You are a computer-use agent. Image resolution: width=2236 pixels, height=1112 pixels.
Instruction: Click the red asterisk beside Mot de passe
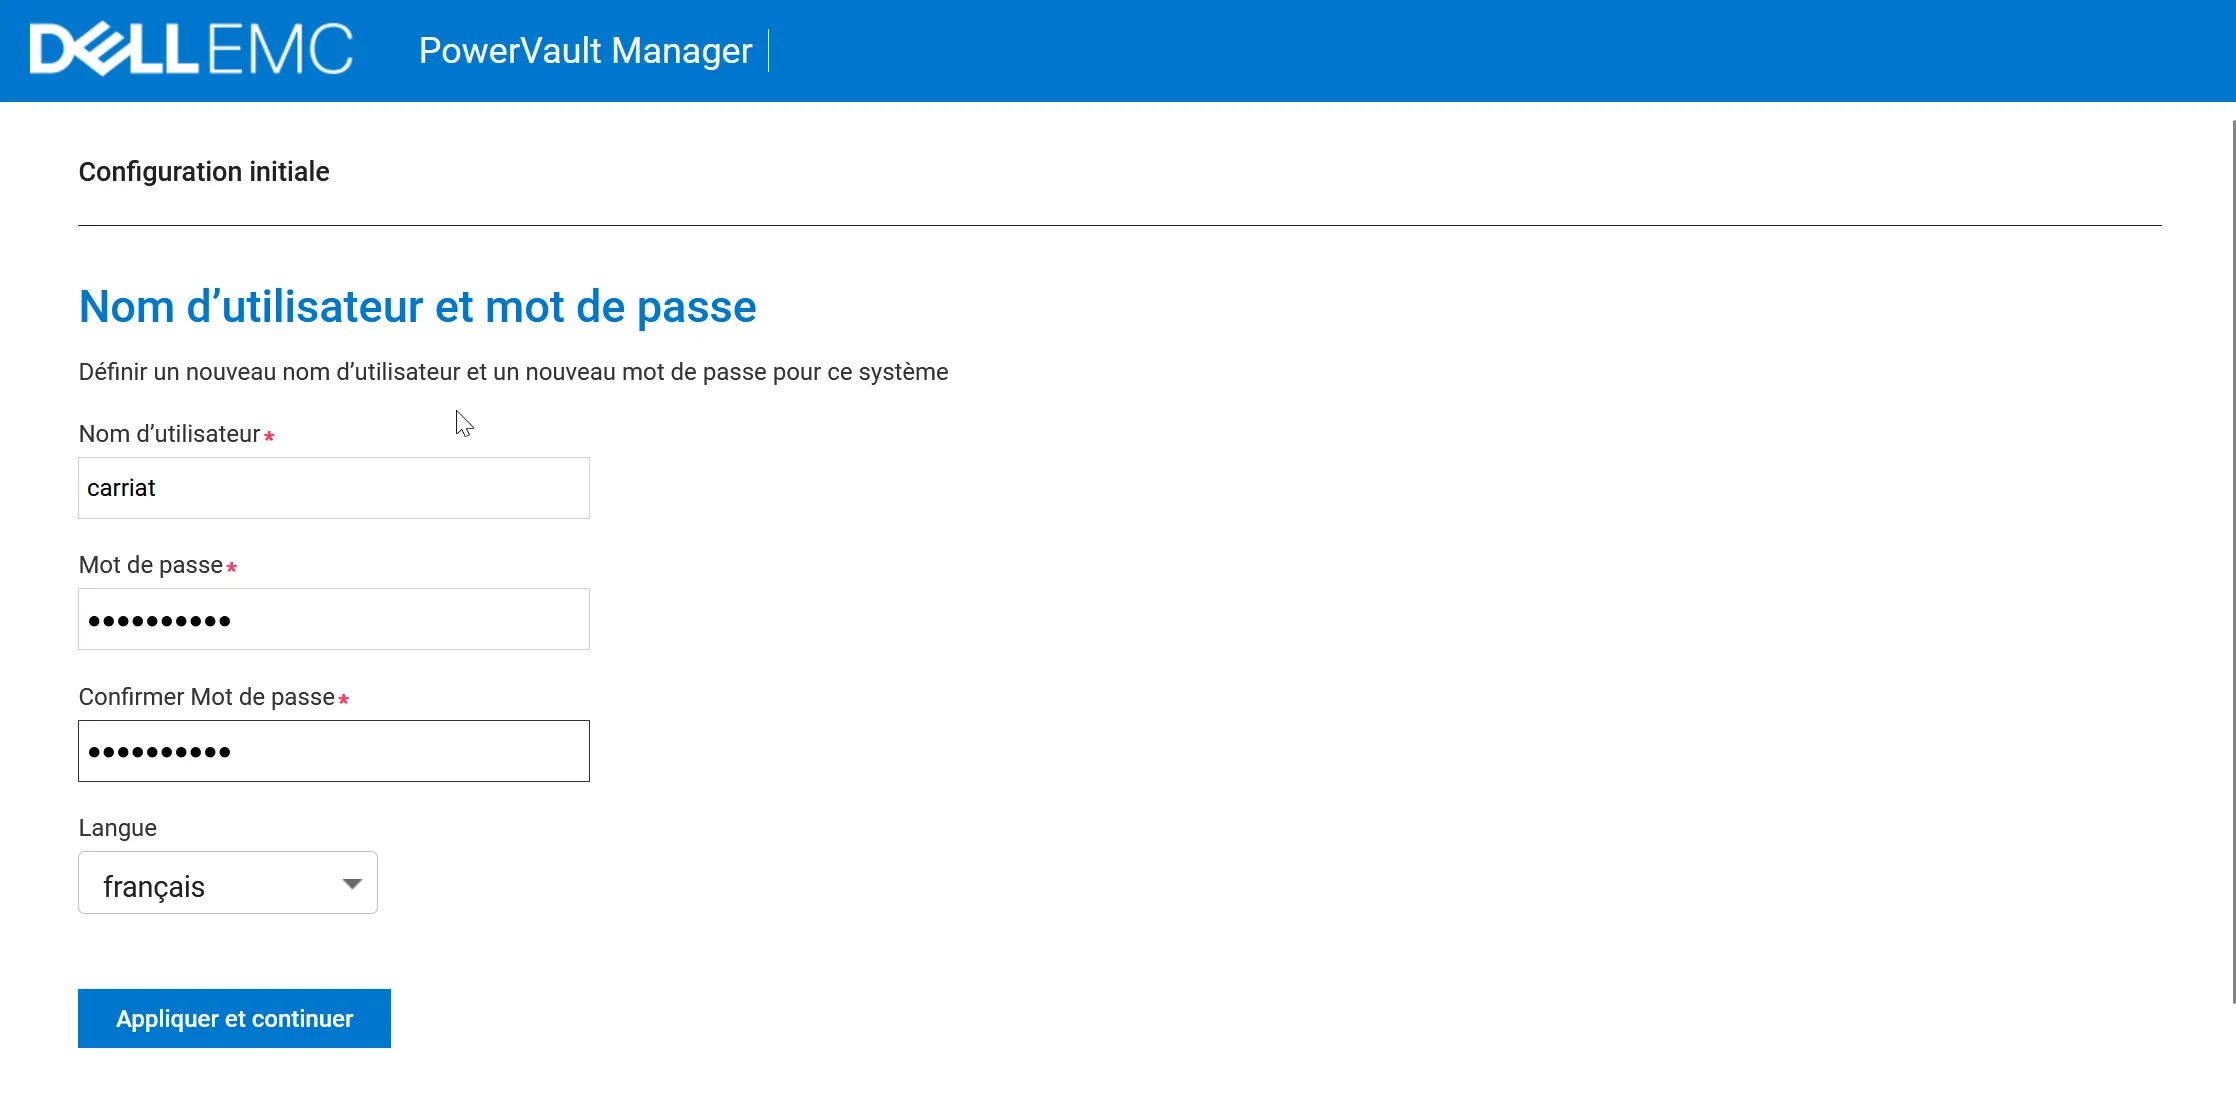(231, 567)
